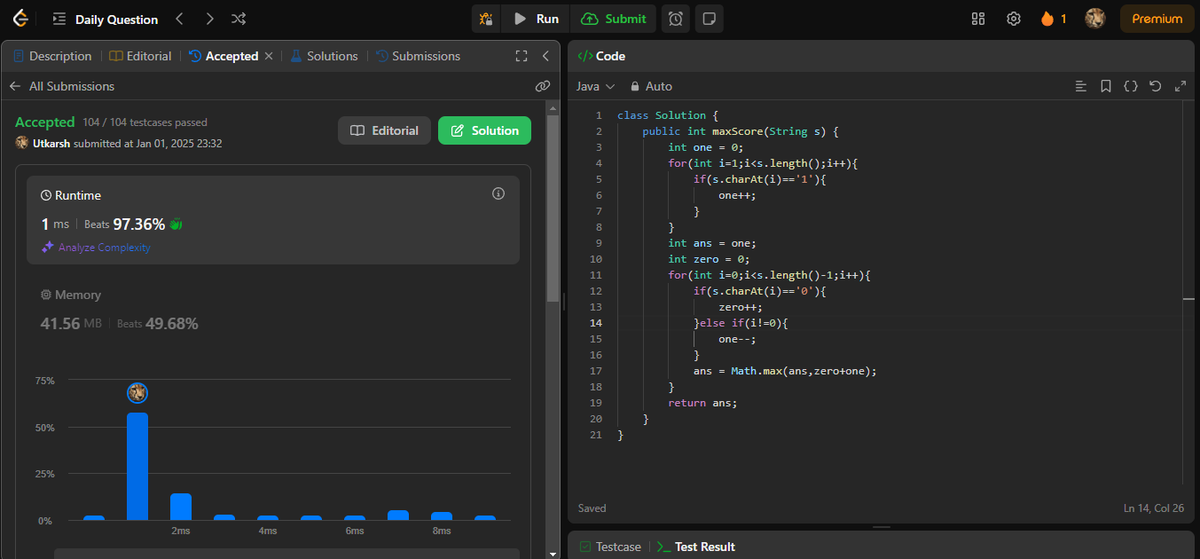
Task: Open the settings gear icon
Action: coord(1013,19)
